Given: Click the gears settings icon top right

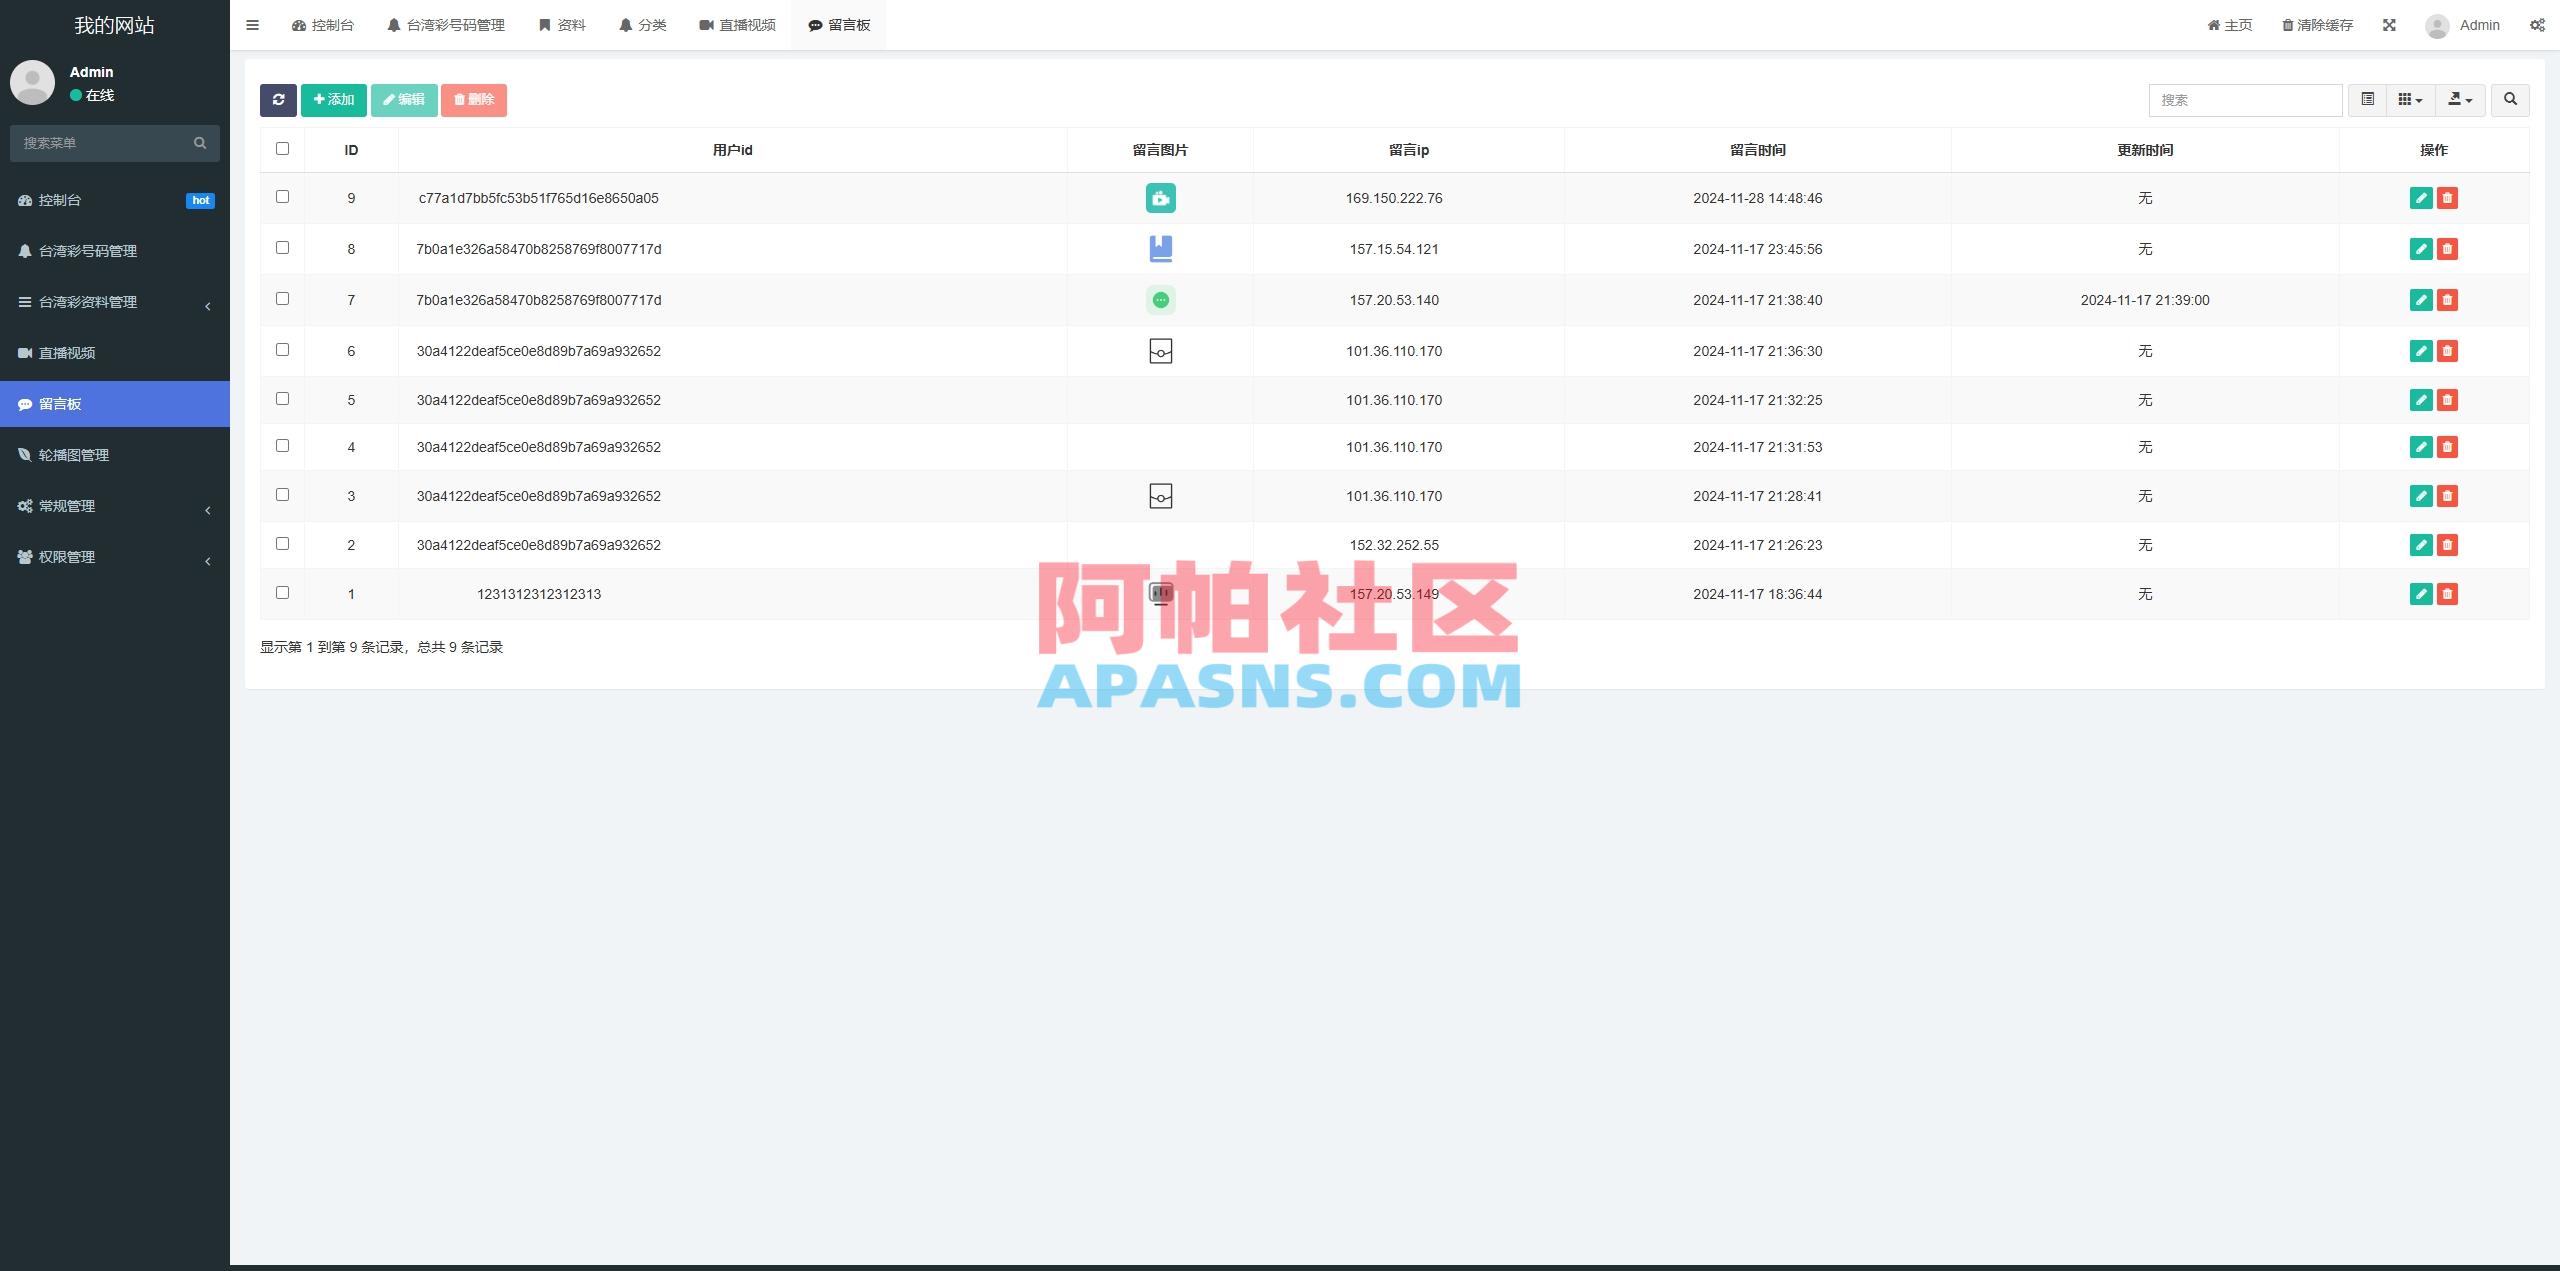Looking at the screenshot, I should 2537,24.
